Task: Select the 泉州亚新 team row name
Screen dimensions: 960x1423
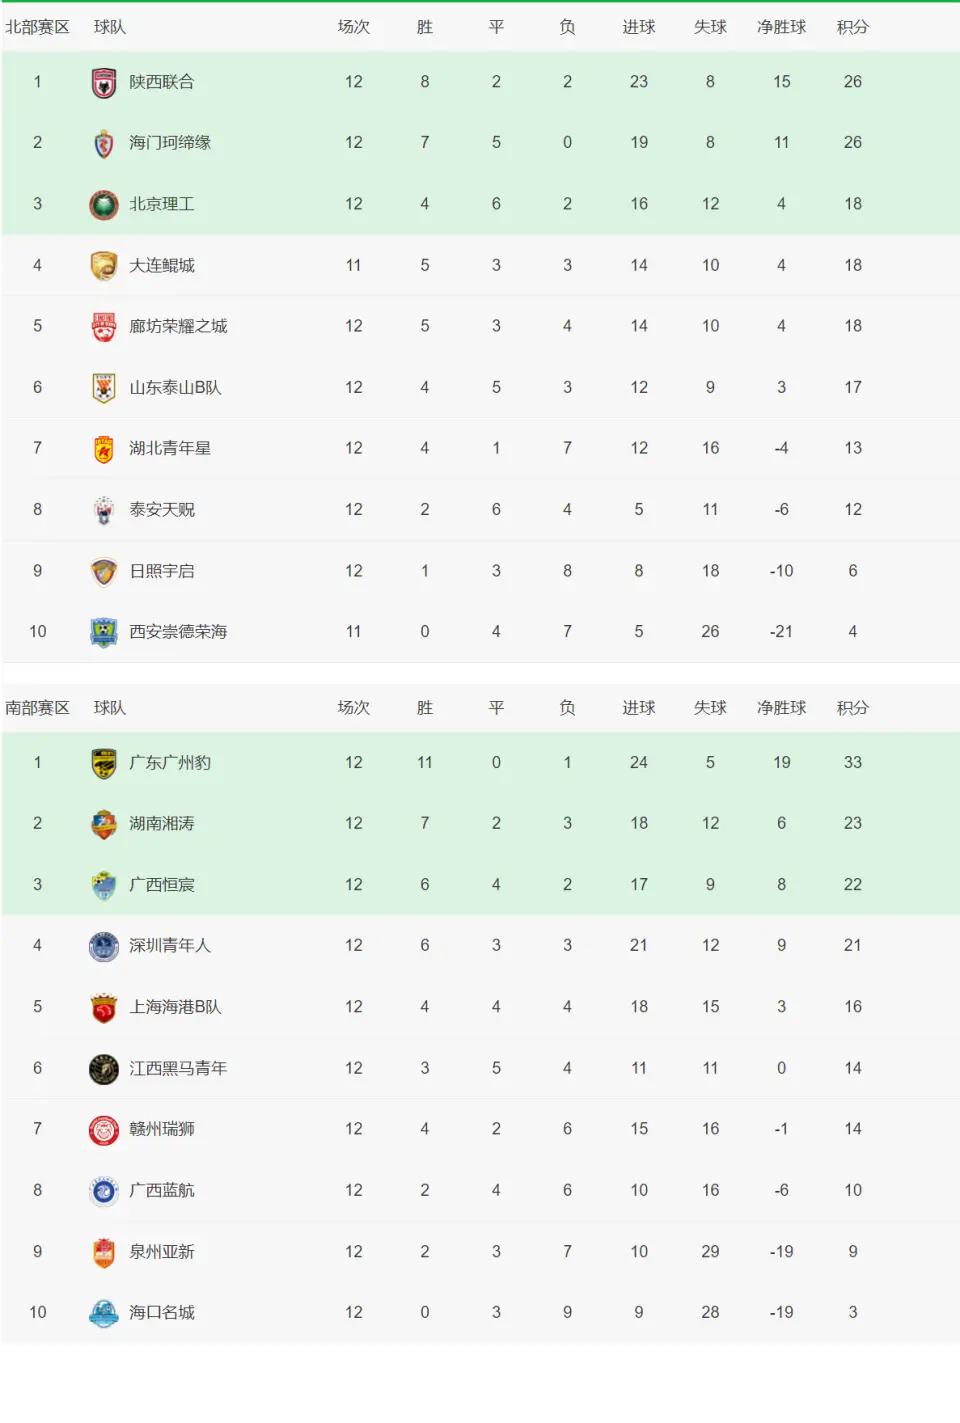Action: pyautogui.click(x=162, y=1252)
